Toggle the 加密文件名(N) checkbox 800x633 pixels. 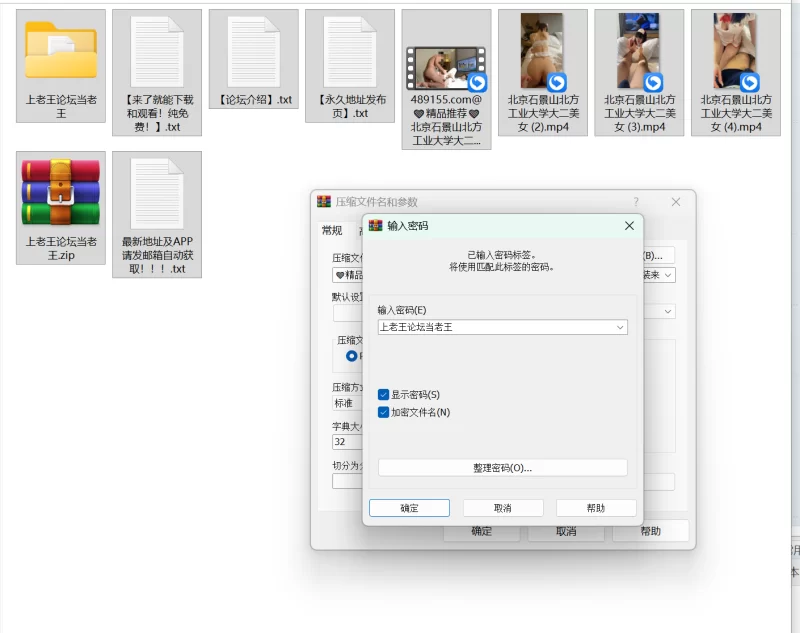click(x=384, y=412)
